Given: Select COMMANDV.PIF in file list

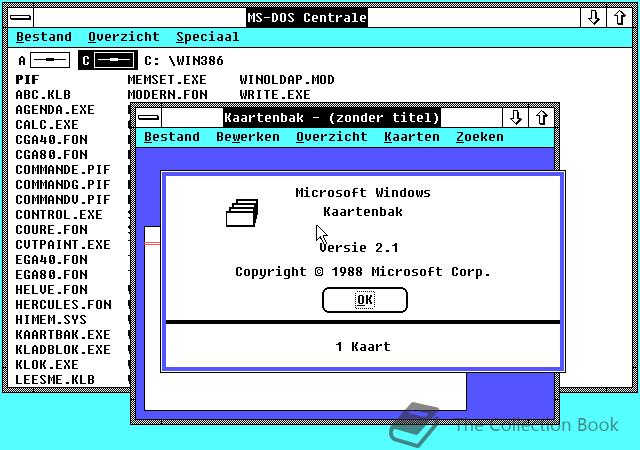Looking at the screenshot, I should coord(63,200).
